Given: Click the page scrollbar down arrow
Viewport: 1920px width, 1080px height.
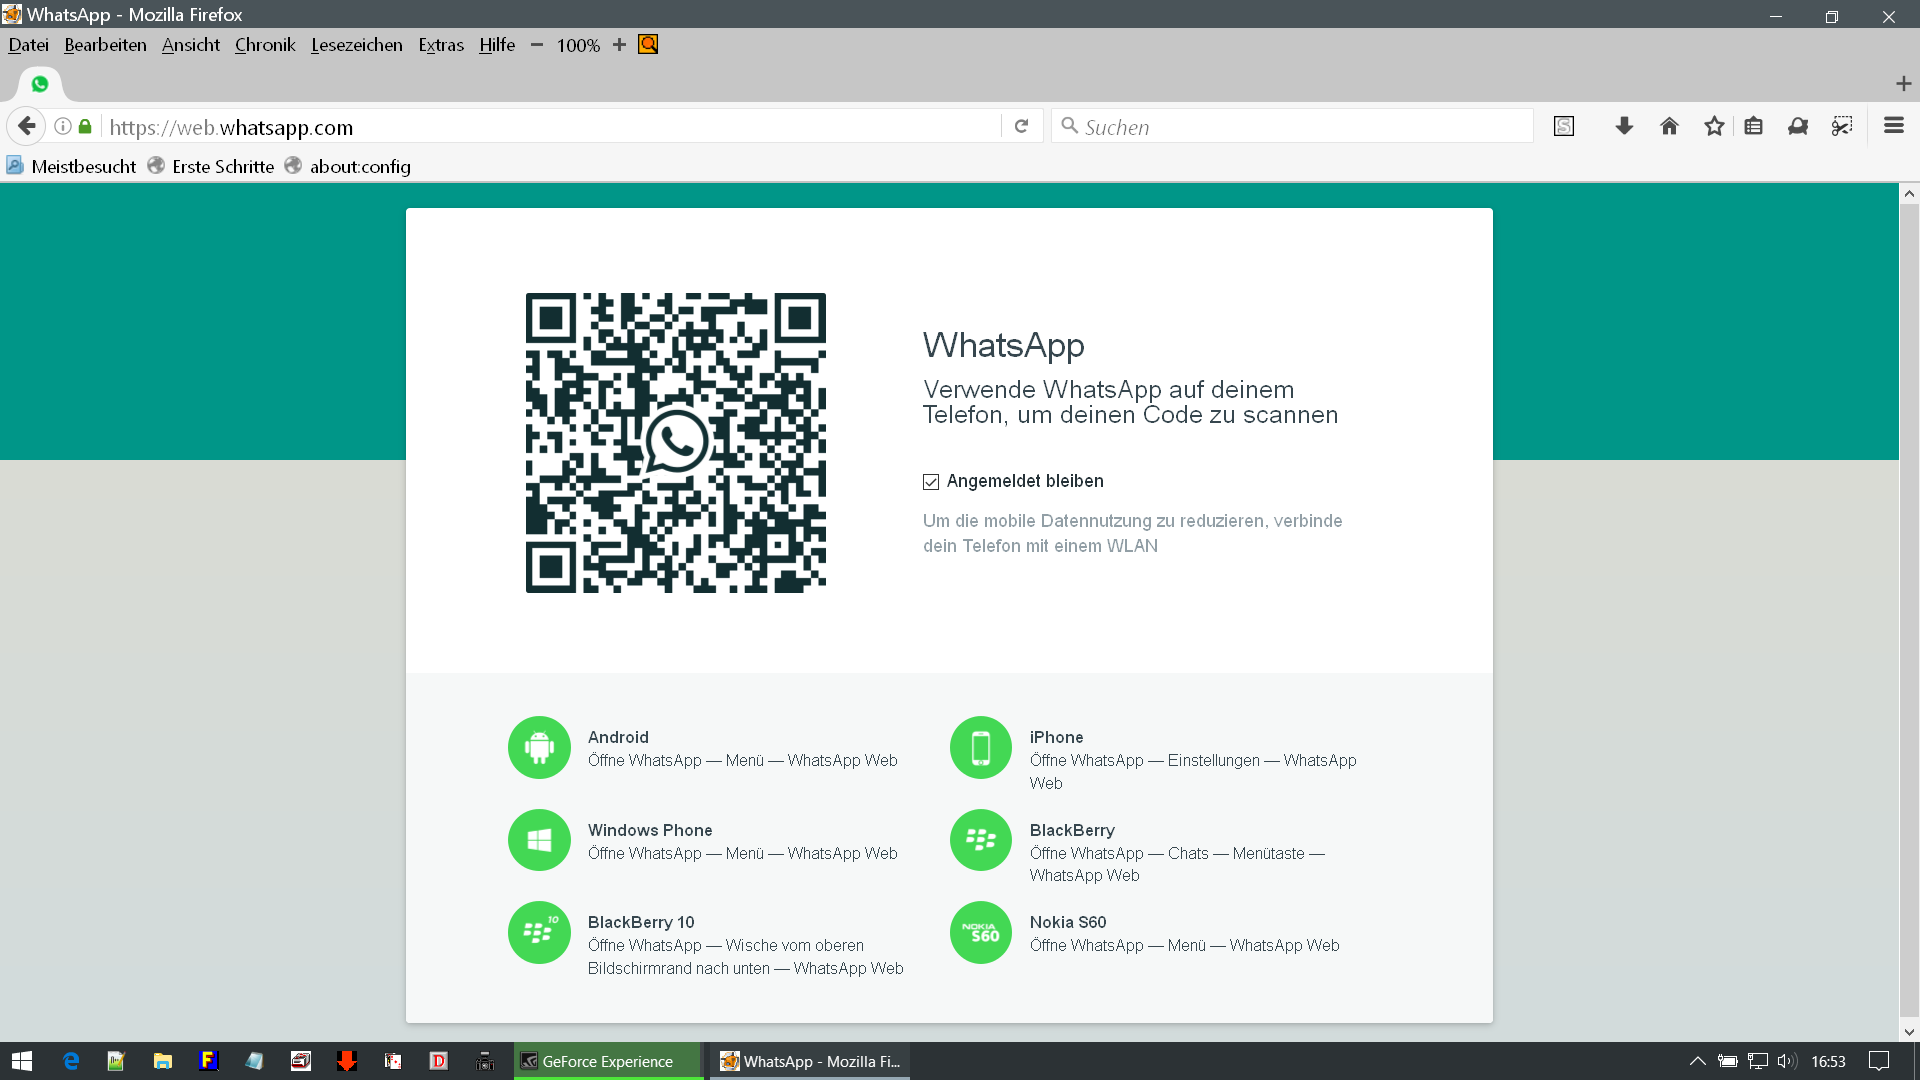Looking at the screenshot, I should 1909,1031.
